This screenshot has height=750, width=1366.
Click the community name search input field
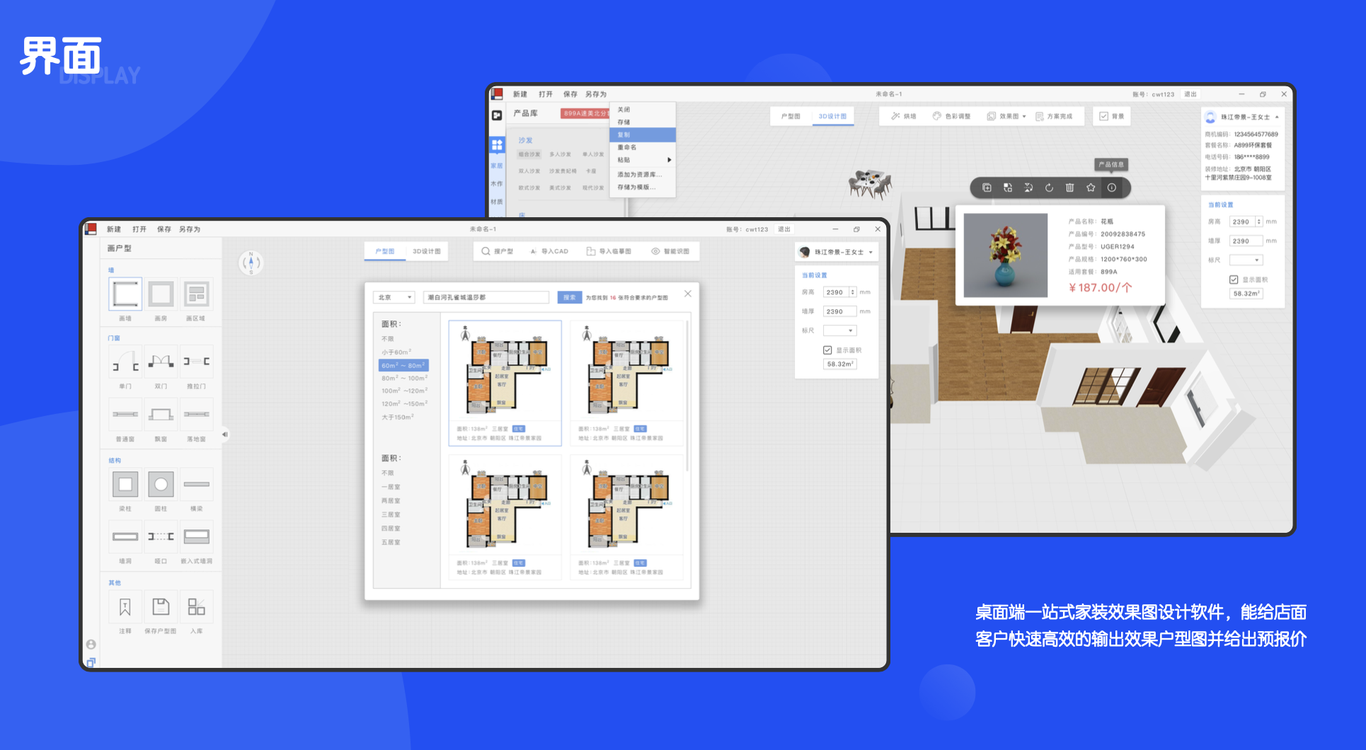[486, 297]
